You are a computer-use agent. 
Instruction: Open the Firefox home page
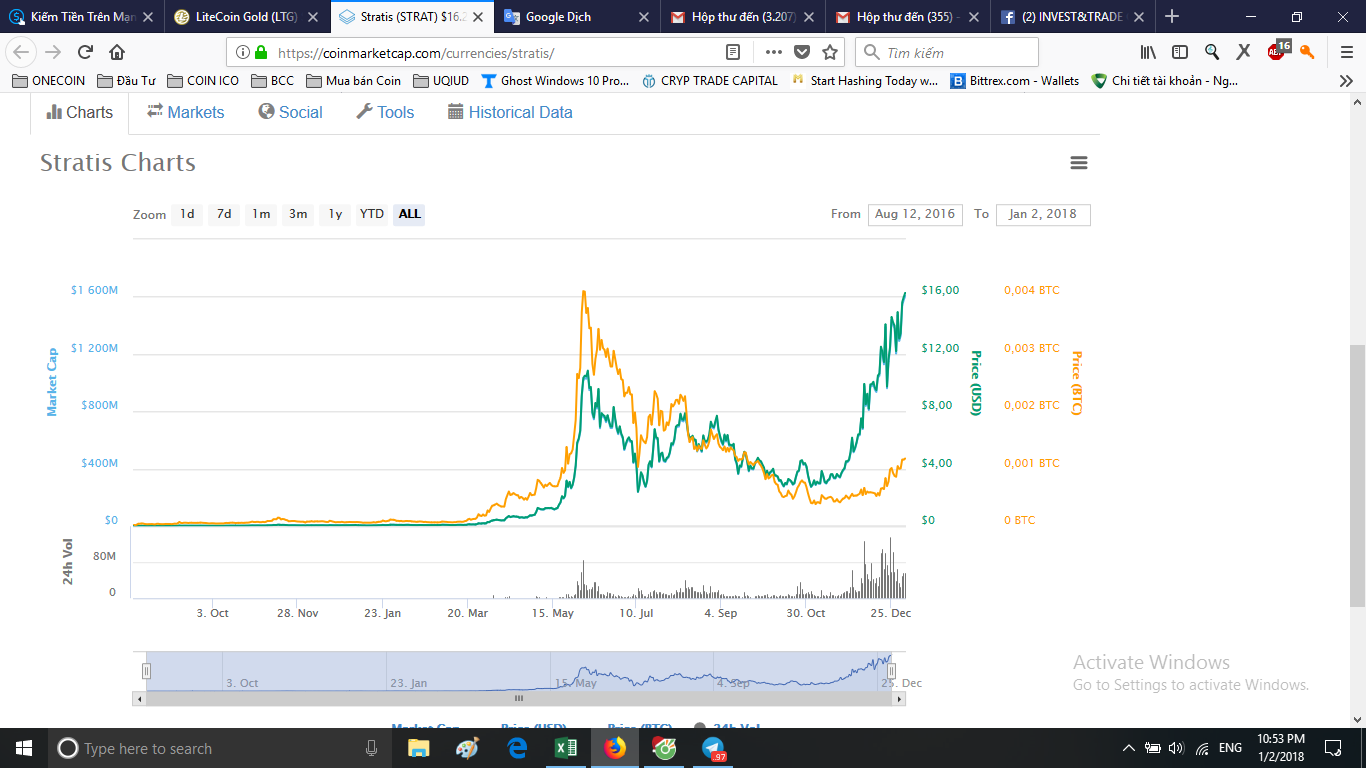pos(117,52)
